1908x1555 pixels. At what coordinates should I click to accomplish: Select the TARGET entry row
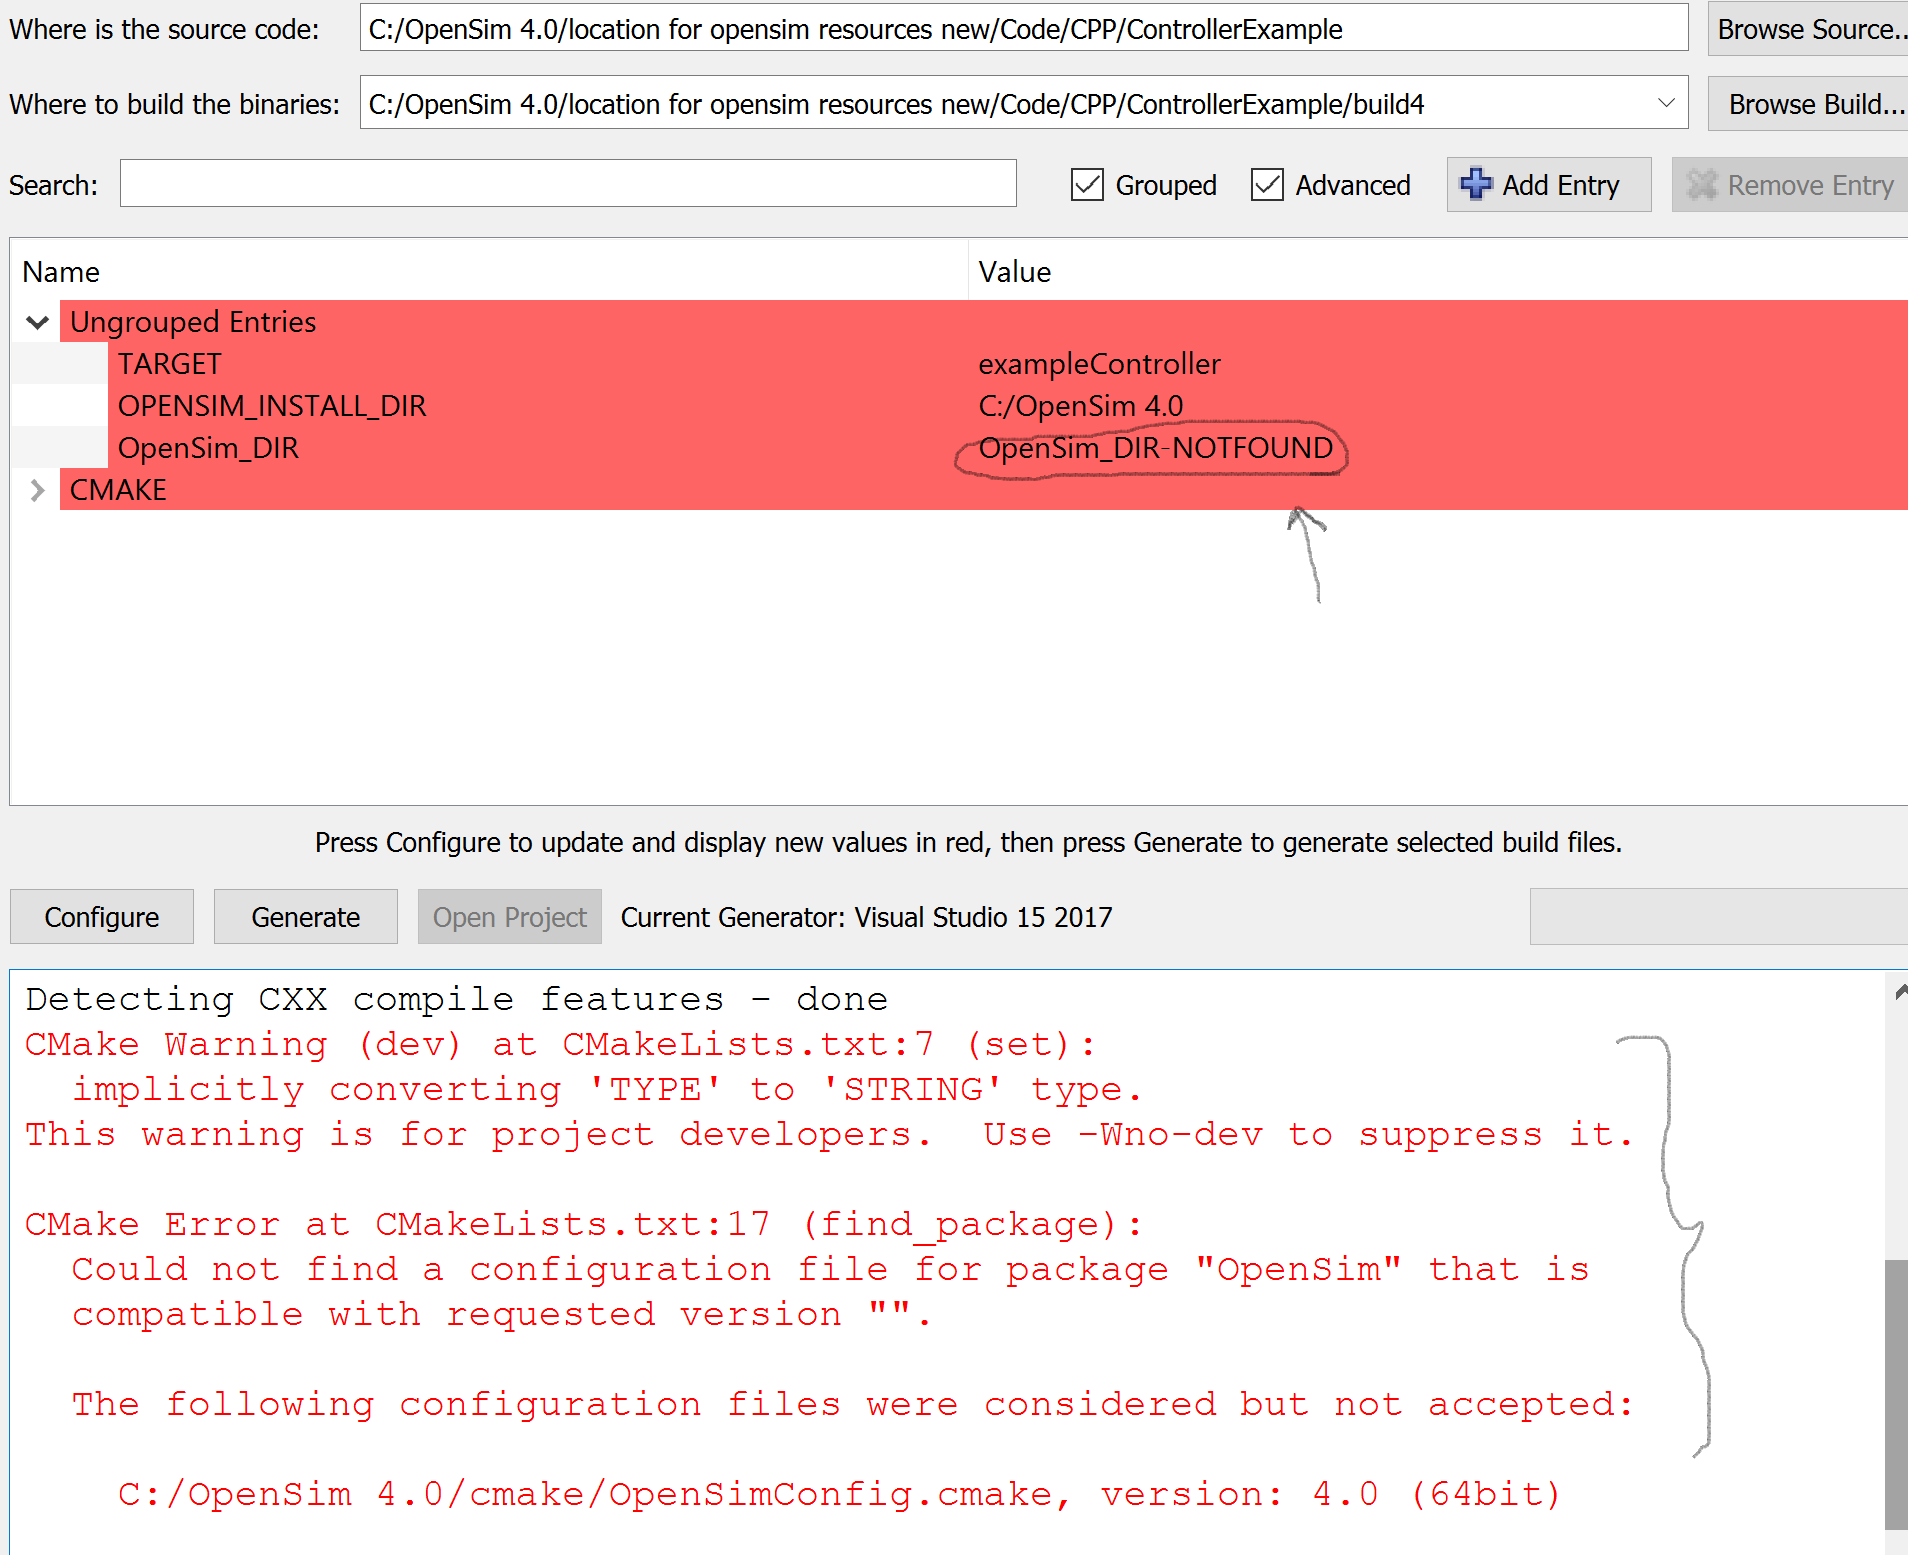1008,364
